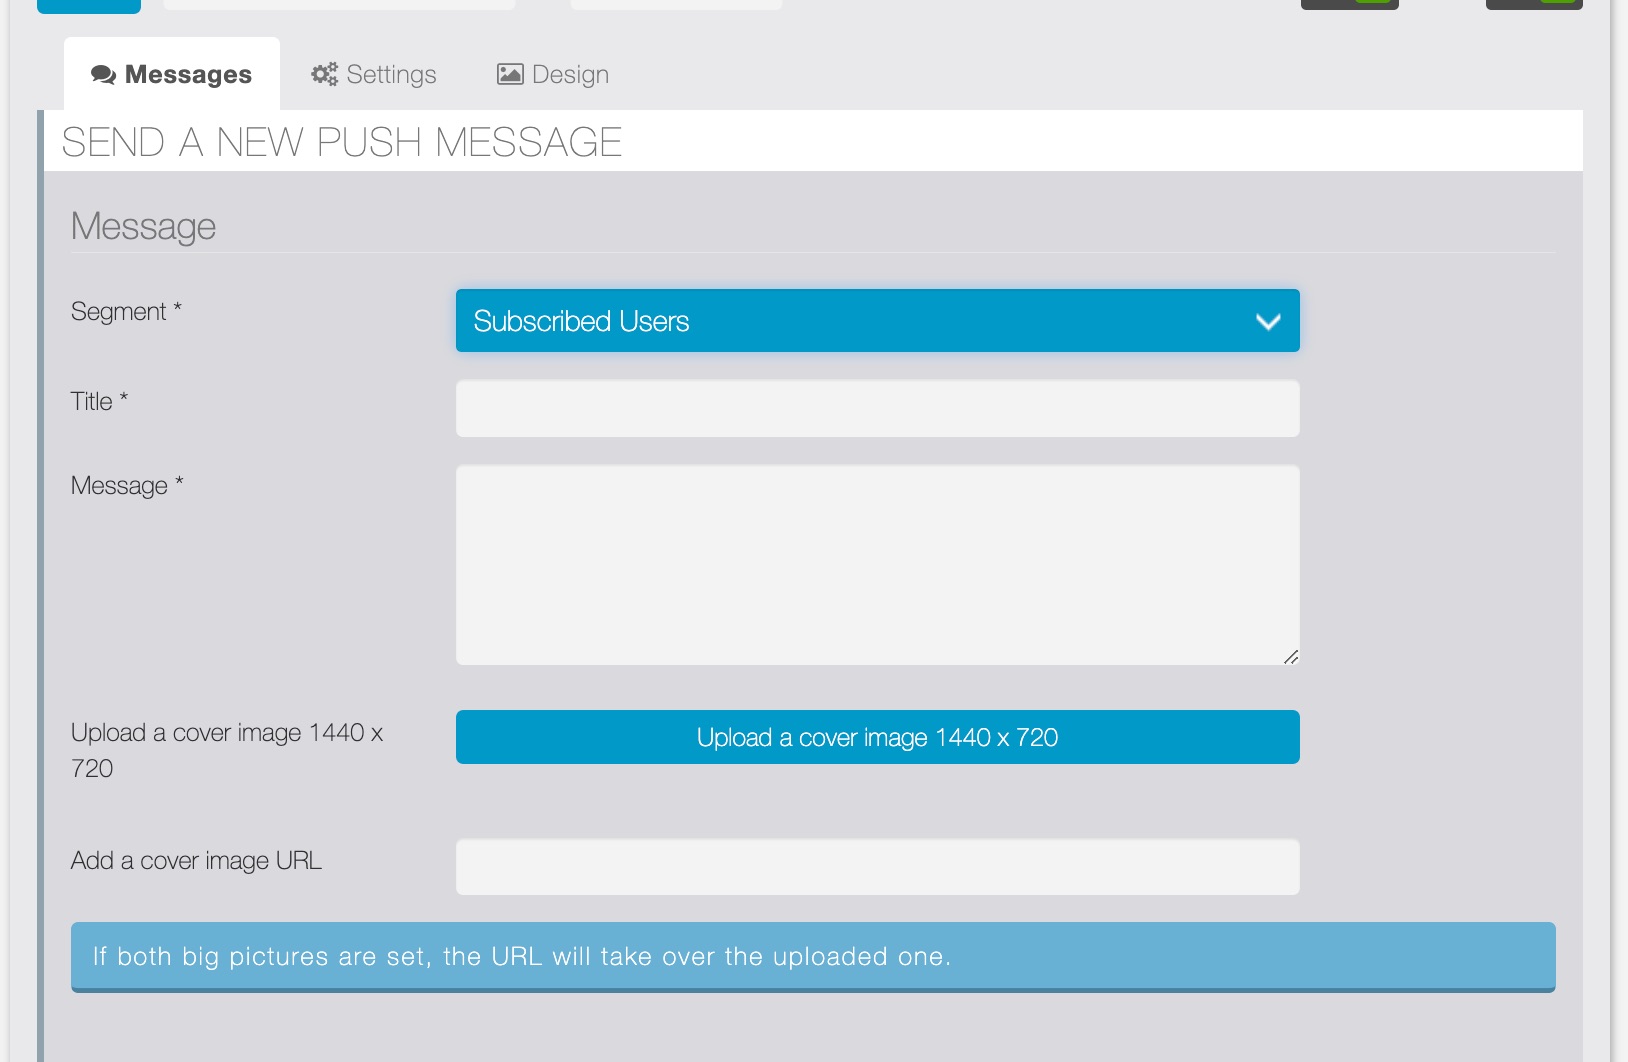The width and height of the screenshot is (1628, 1062).
Task: Click the chevron arrow in Segment dropdown
Action: pyautogui.click(x=1268, y=322)
